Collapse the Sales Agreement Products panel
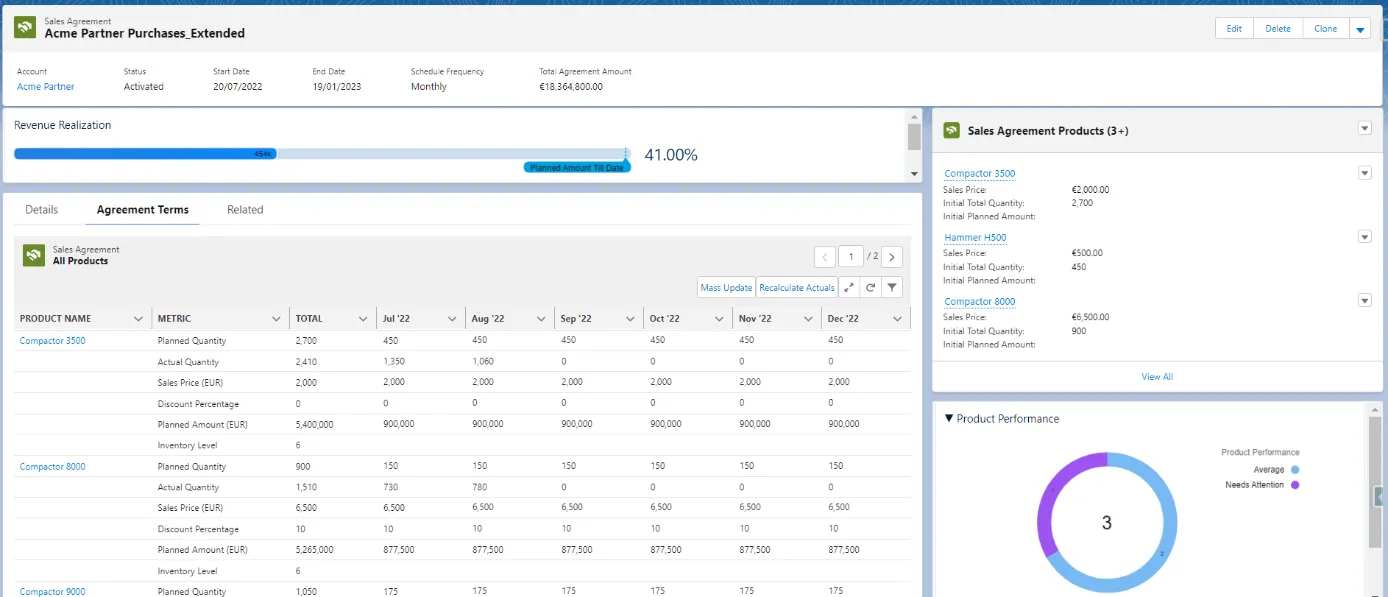Viewport: 1388px width, 597px height. [x=1365, y=128]
